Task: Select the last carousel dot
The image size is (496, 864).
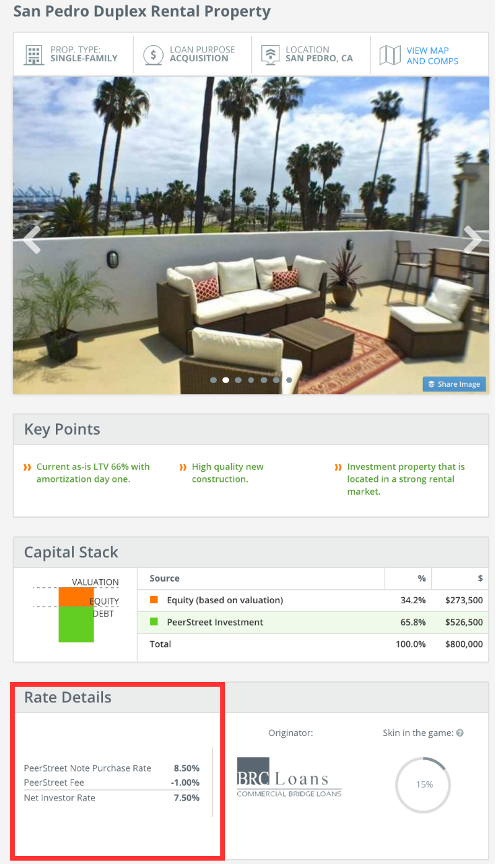Action: coord(289,380)
